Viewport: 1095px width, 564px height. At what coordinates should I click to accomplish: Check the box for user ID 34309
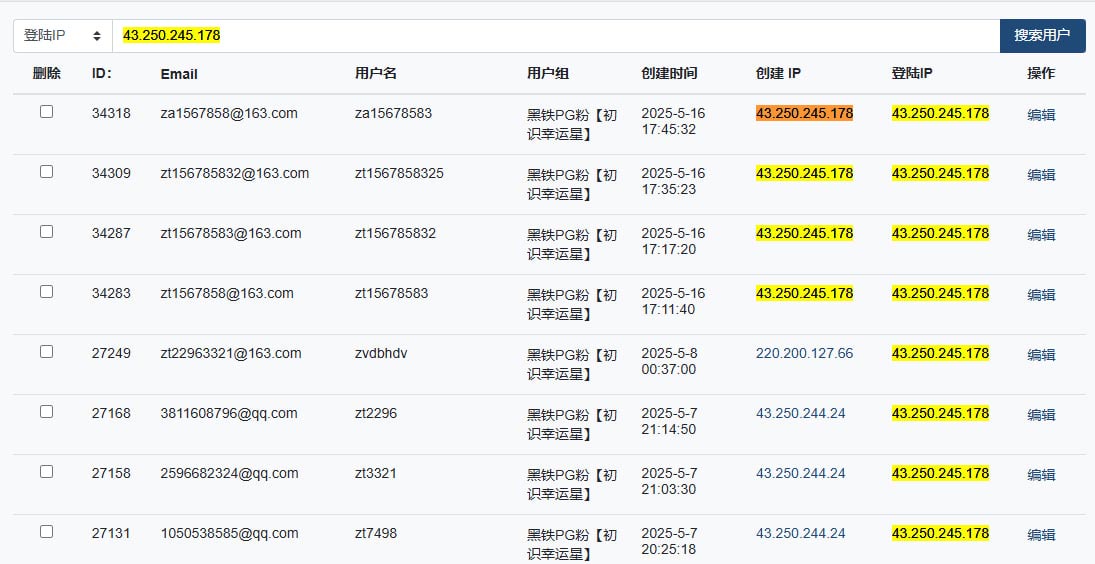pyautogui.click(x=47, y=172)
